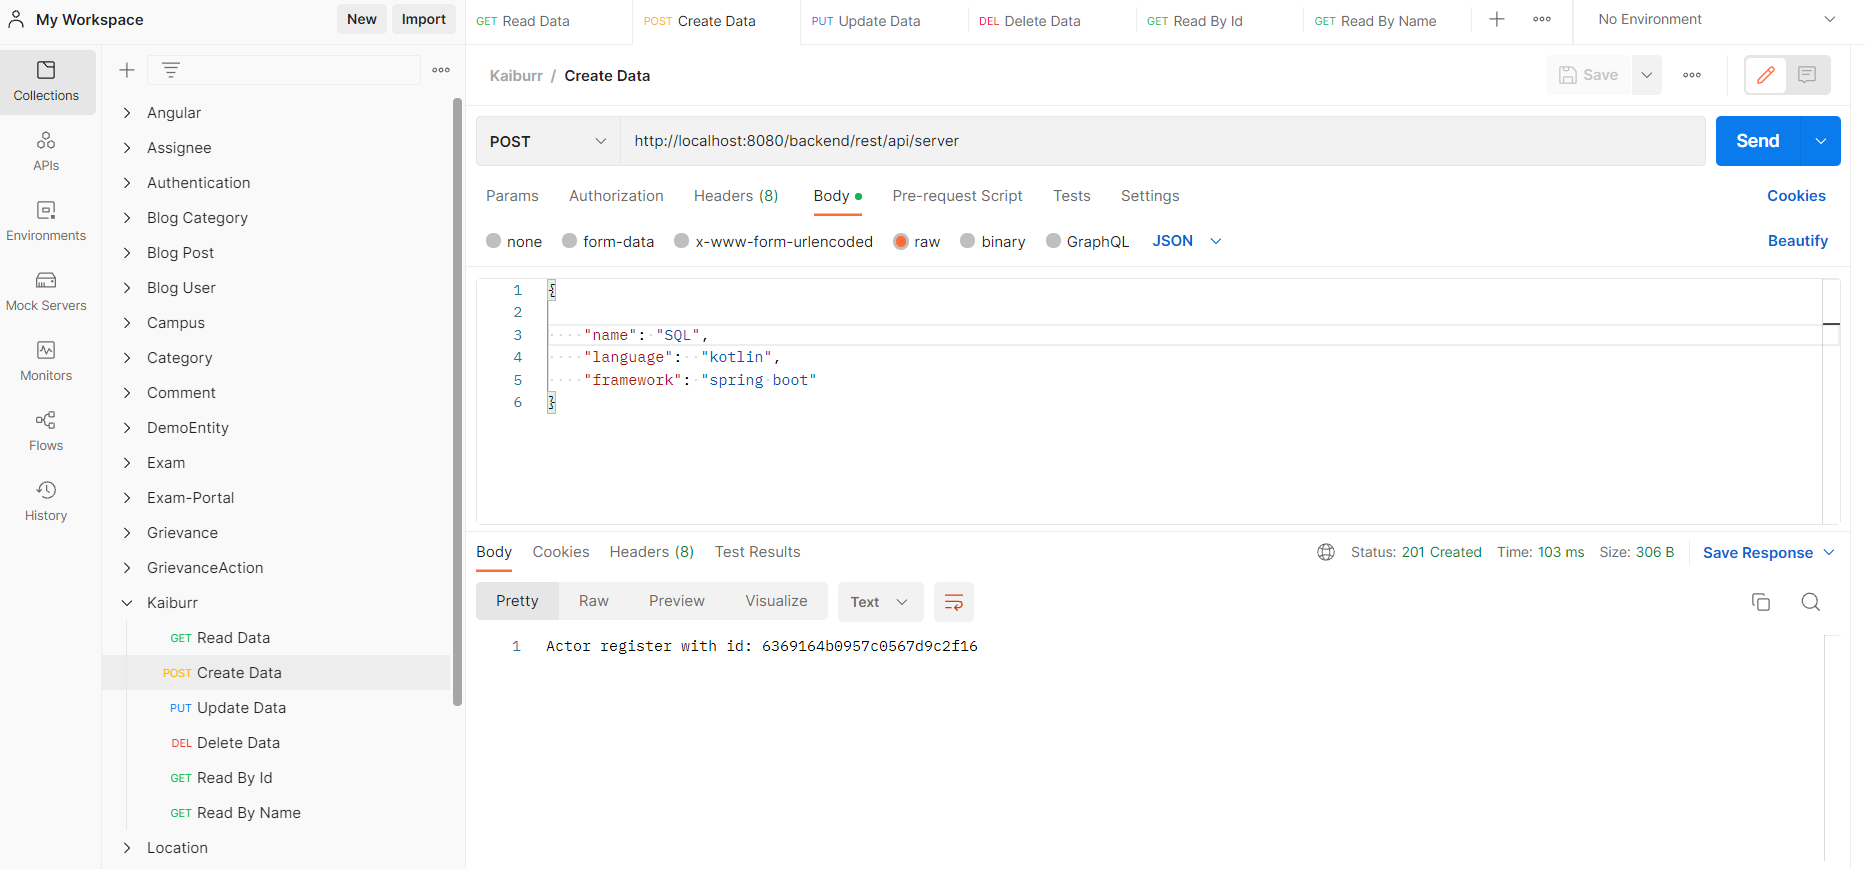Click the collections search filter field

pyautogui.click(x=284, y=70)
